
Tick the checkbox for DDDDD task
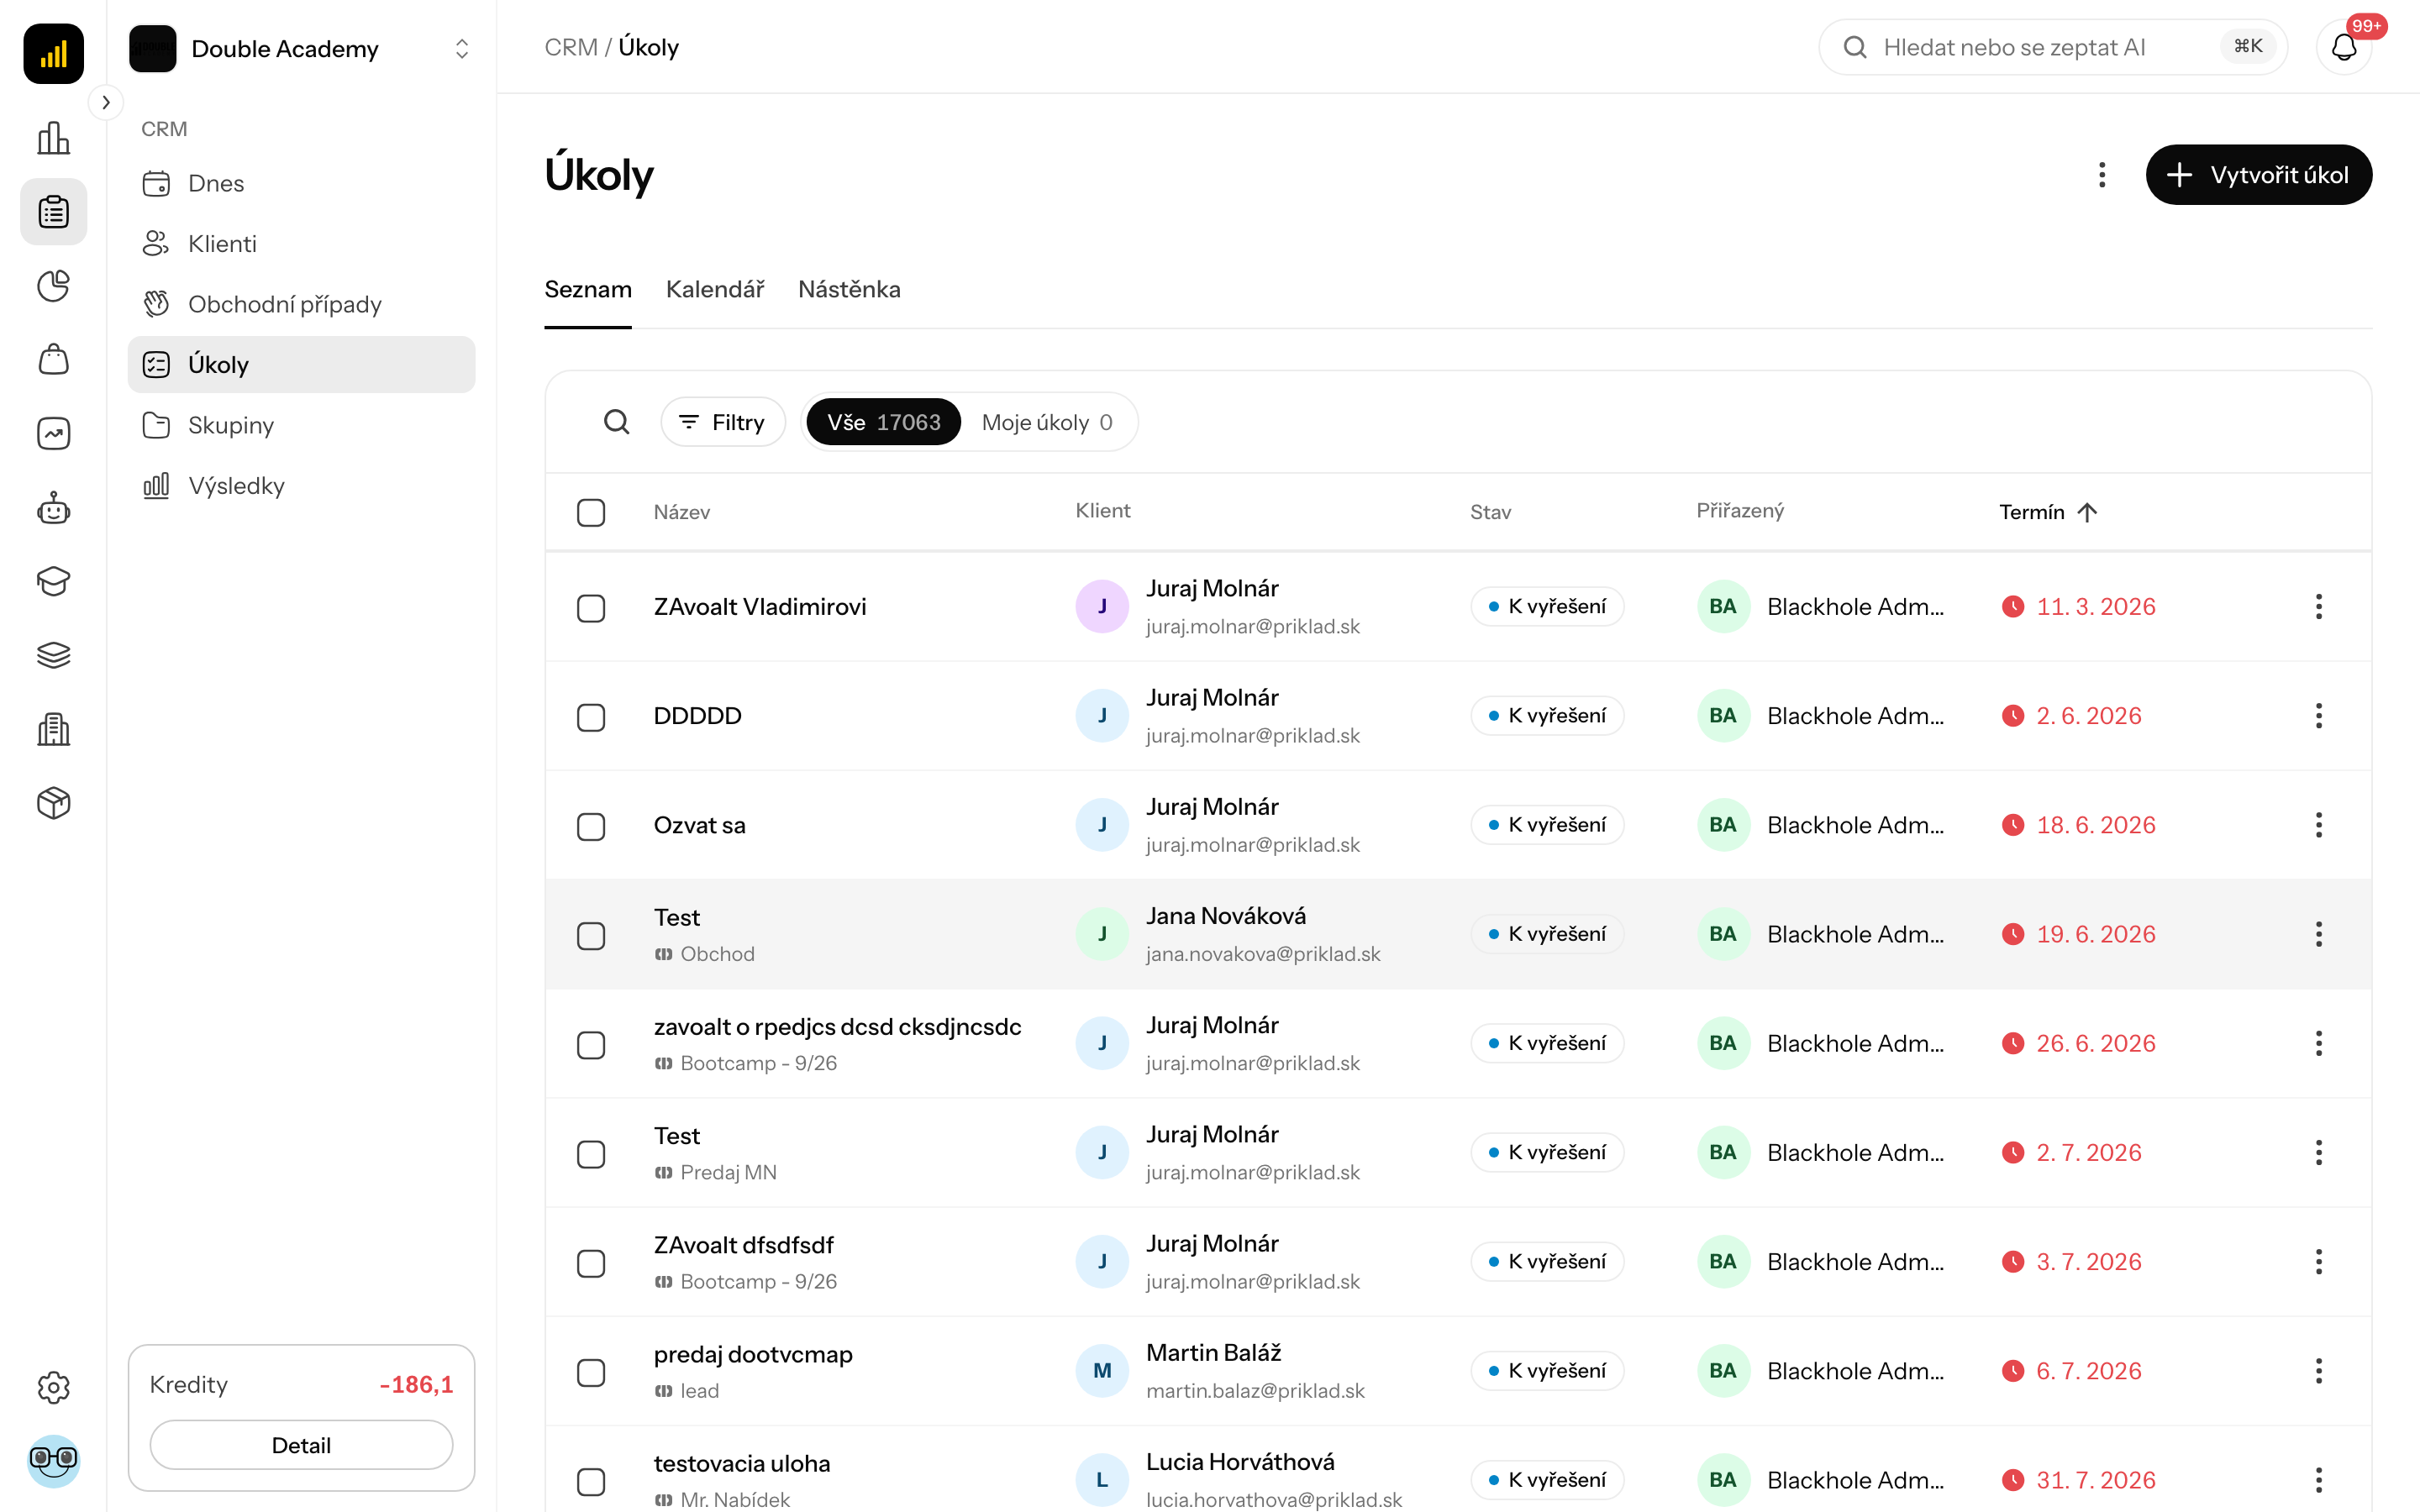(591, 717)
